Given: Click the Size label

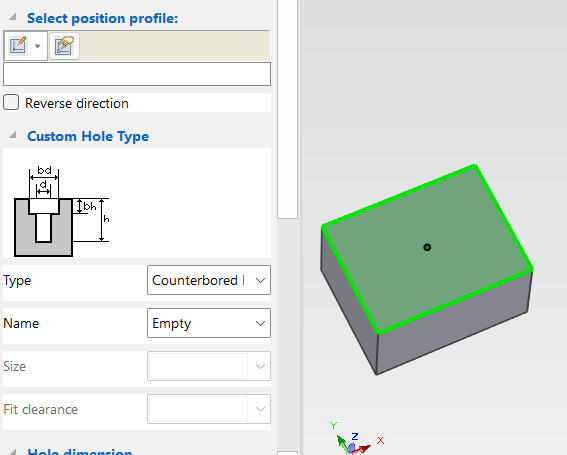Looking at the screenshot, I should click(14, 366).
